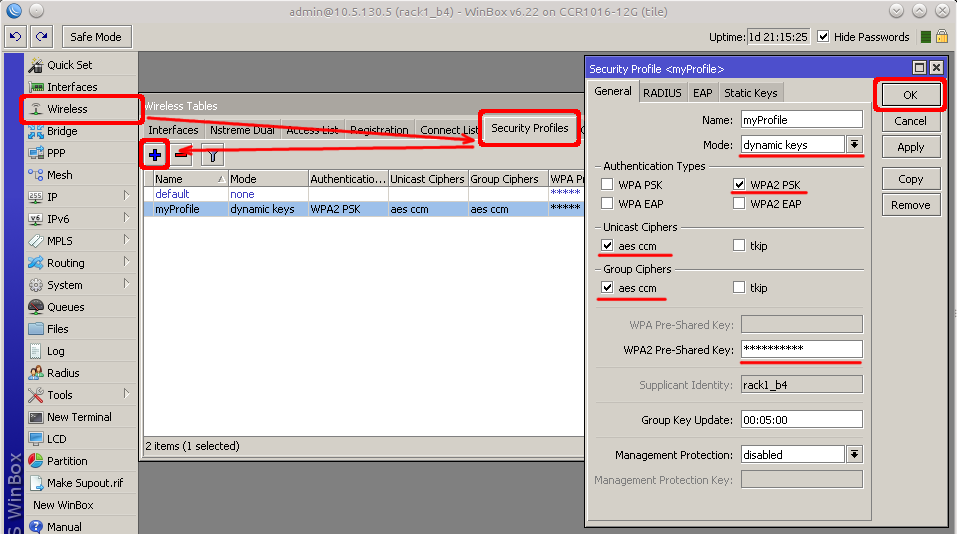
Task: Click the Apply button
Action: pos(910,147)
